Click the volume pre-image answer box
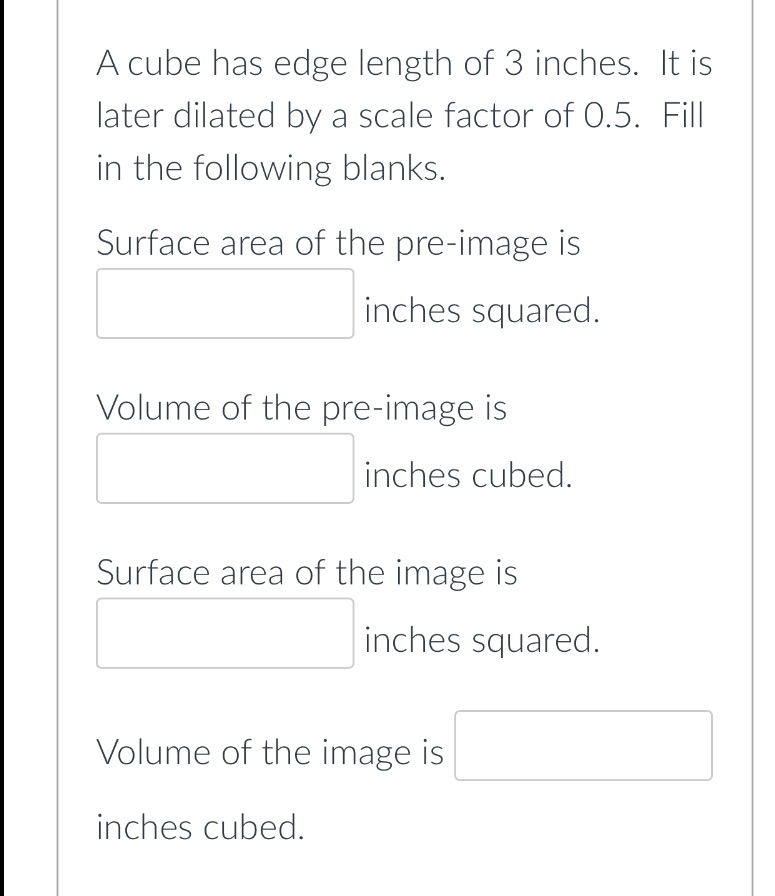 [224, 468]
